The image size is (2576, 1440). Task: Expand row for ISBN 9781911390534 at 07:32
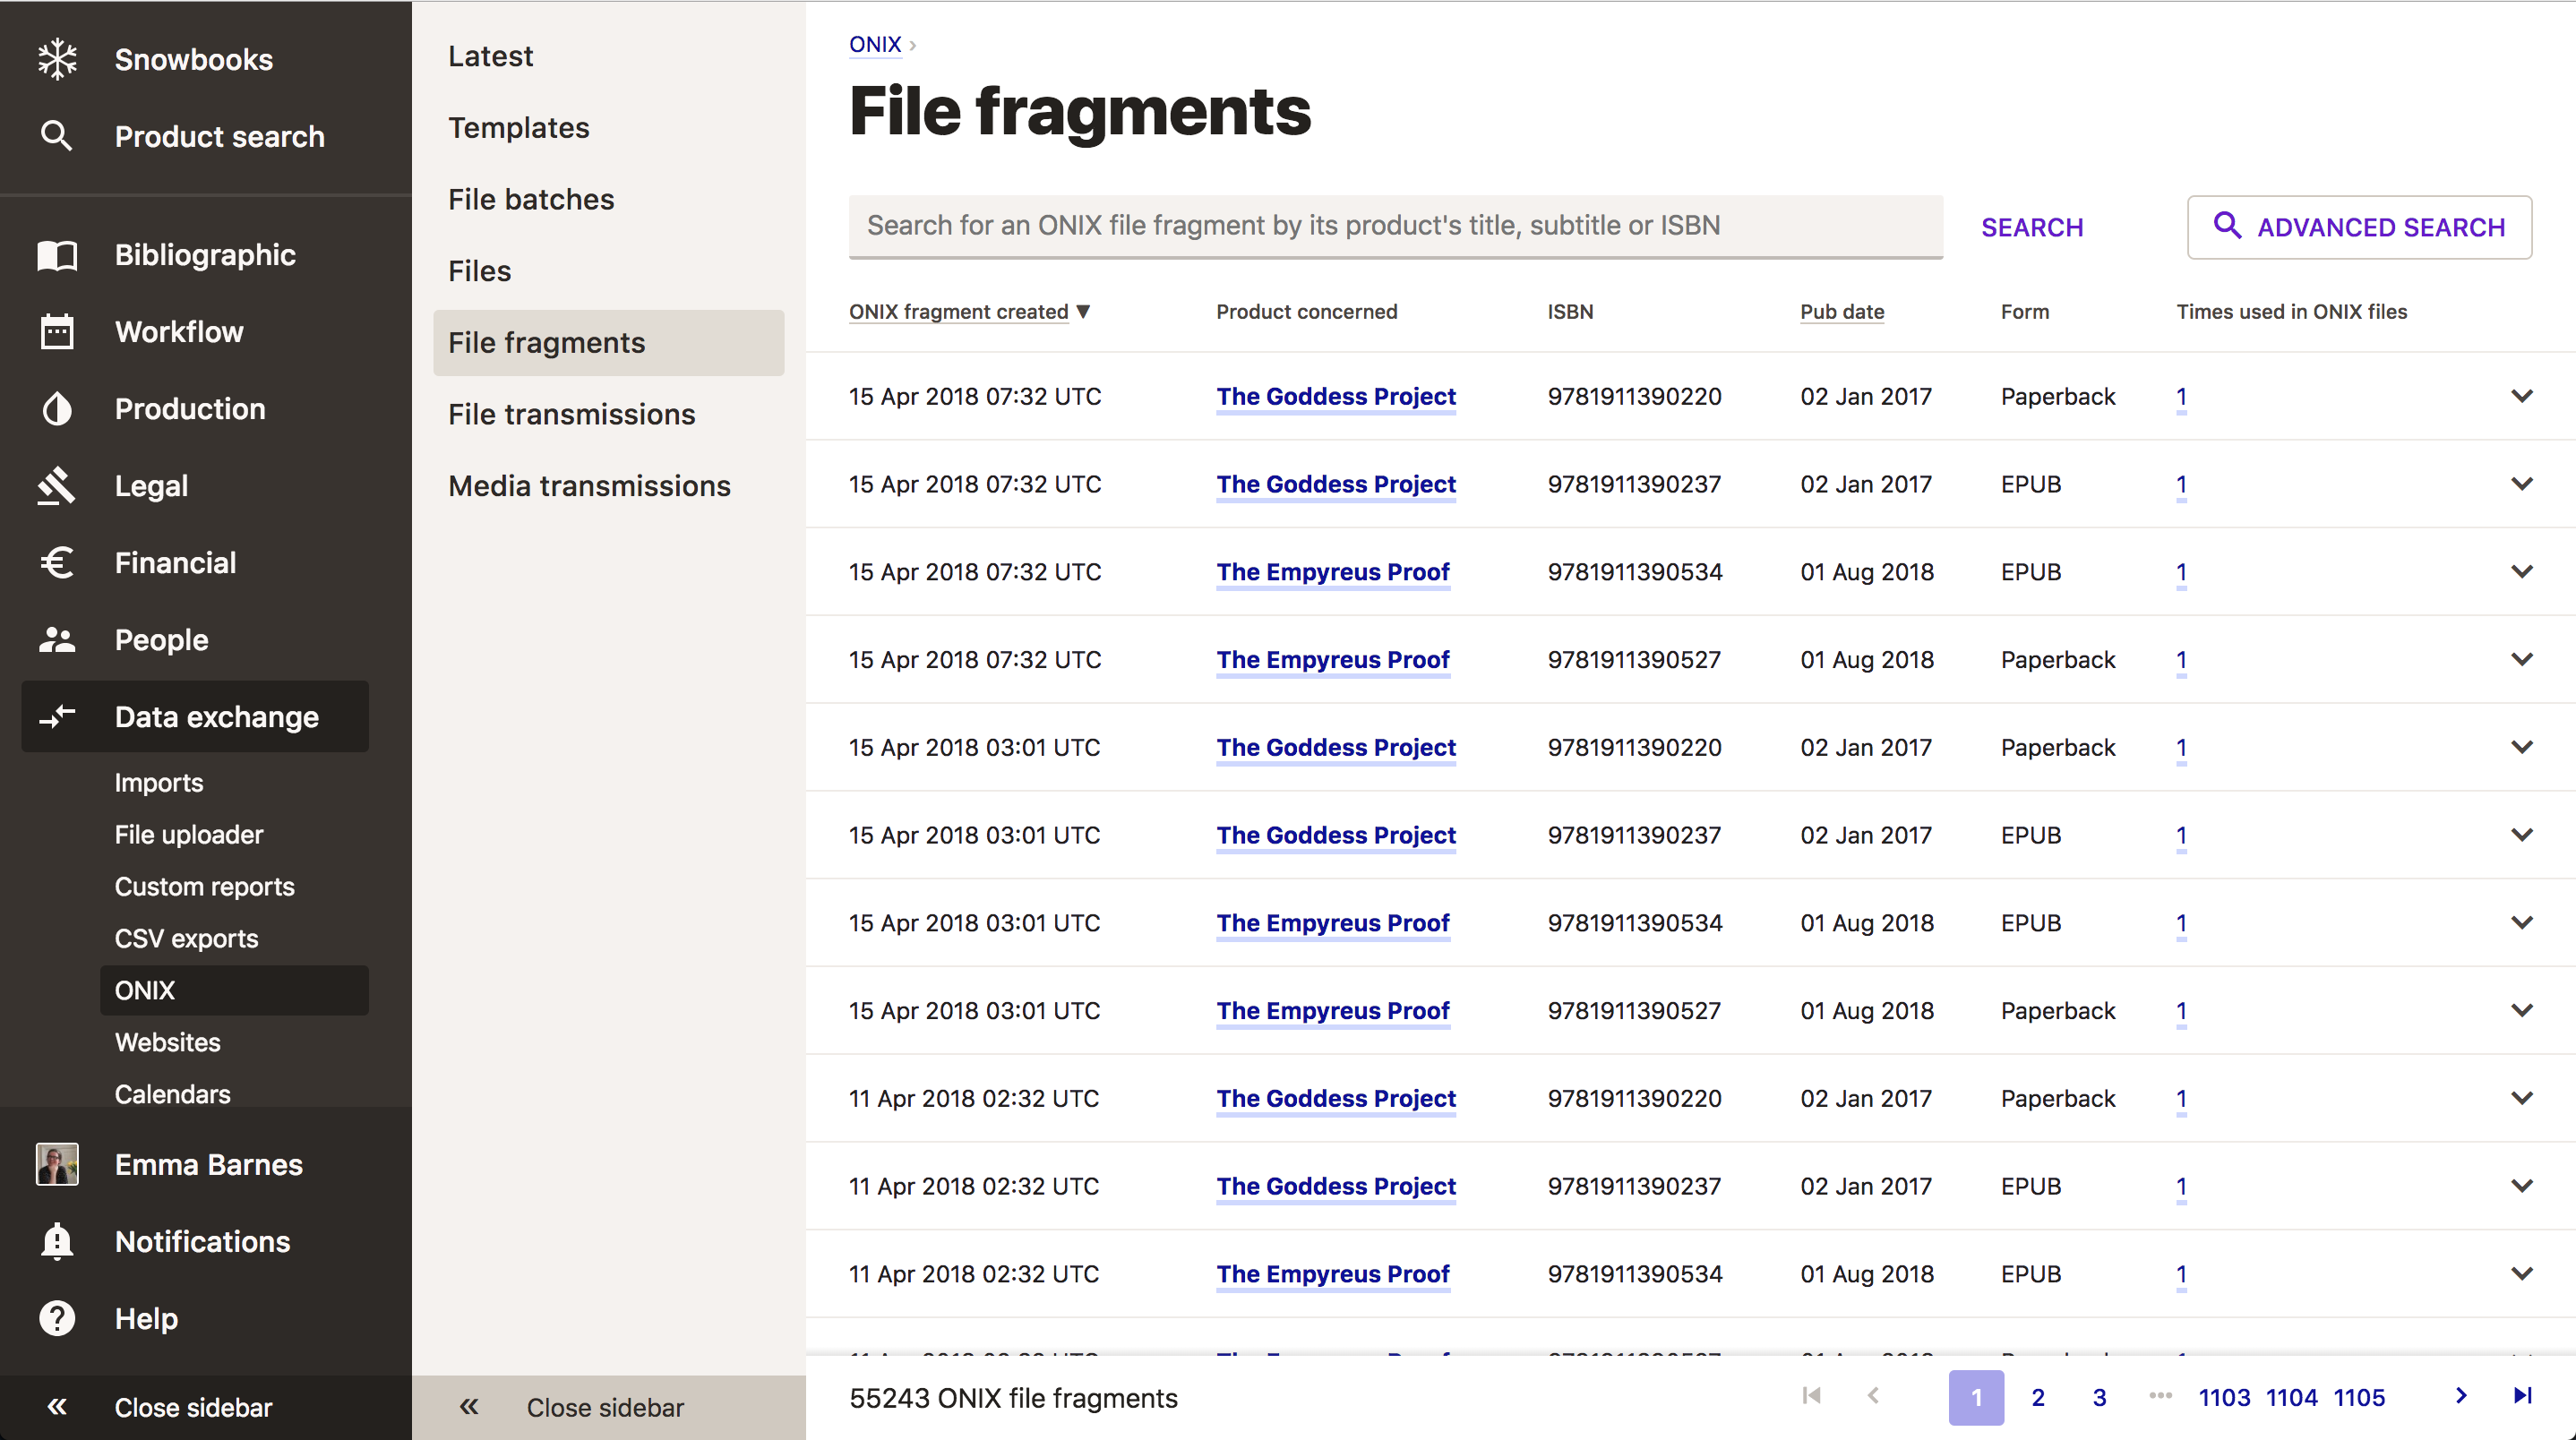click(2521, 572)
